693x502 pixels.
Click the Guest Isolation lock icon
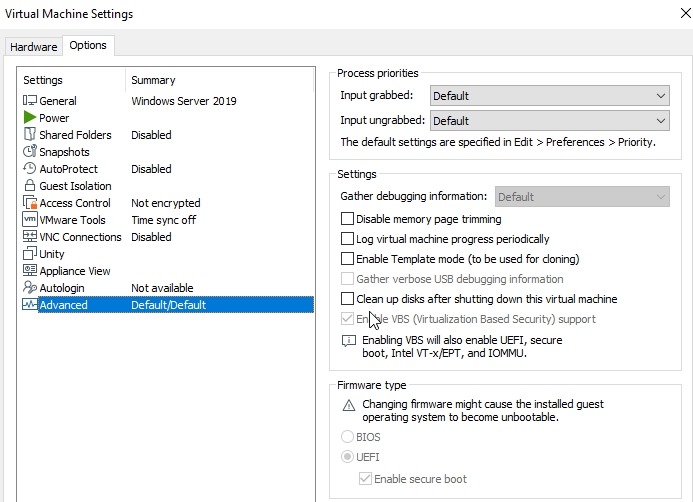click(30, 186)
